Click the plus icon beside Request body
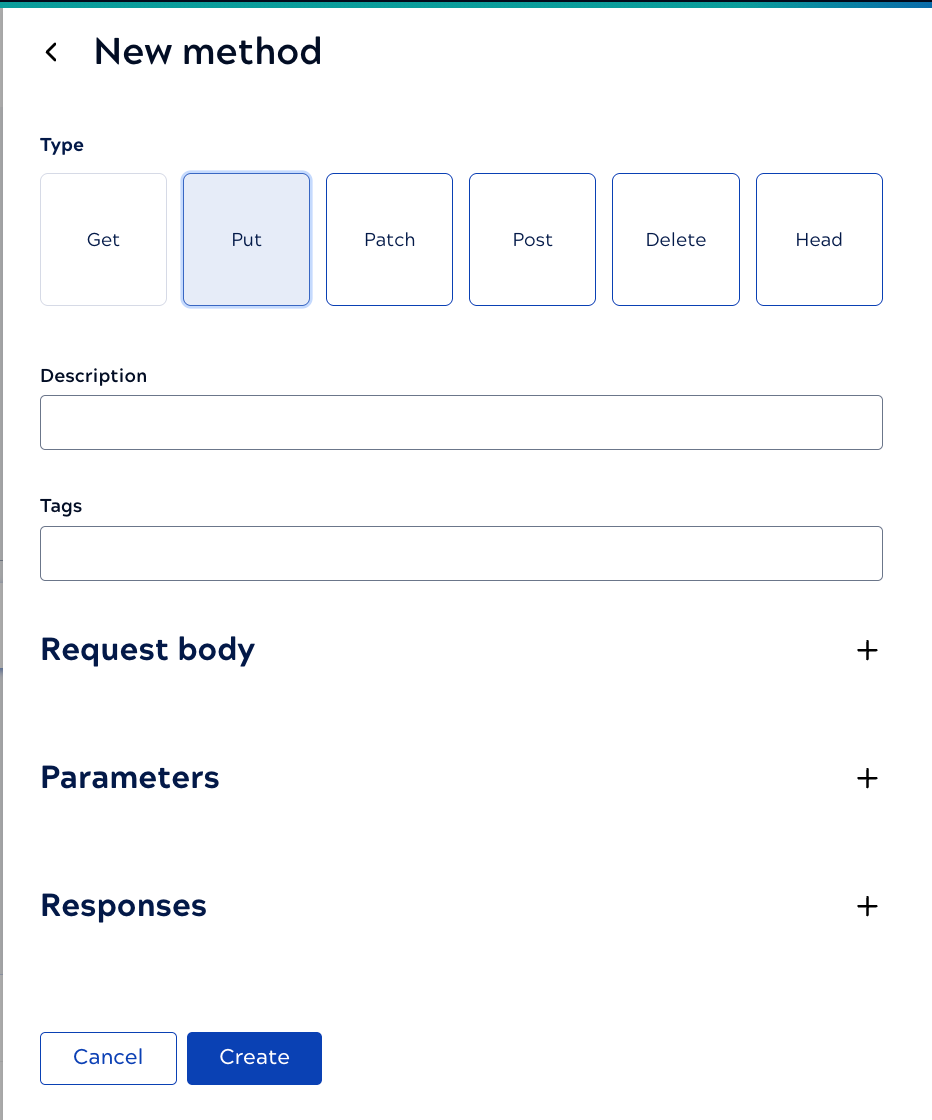932x1120 pixels. [x=867, y=650]
